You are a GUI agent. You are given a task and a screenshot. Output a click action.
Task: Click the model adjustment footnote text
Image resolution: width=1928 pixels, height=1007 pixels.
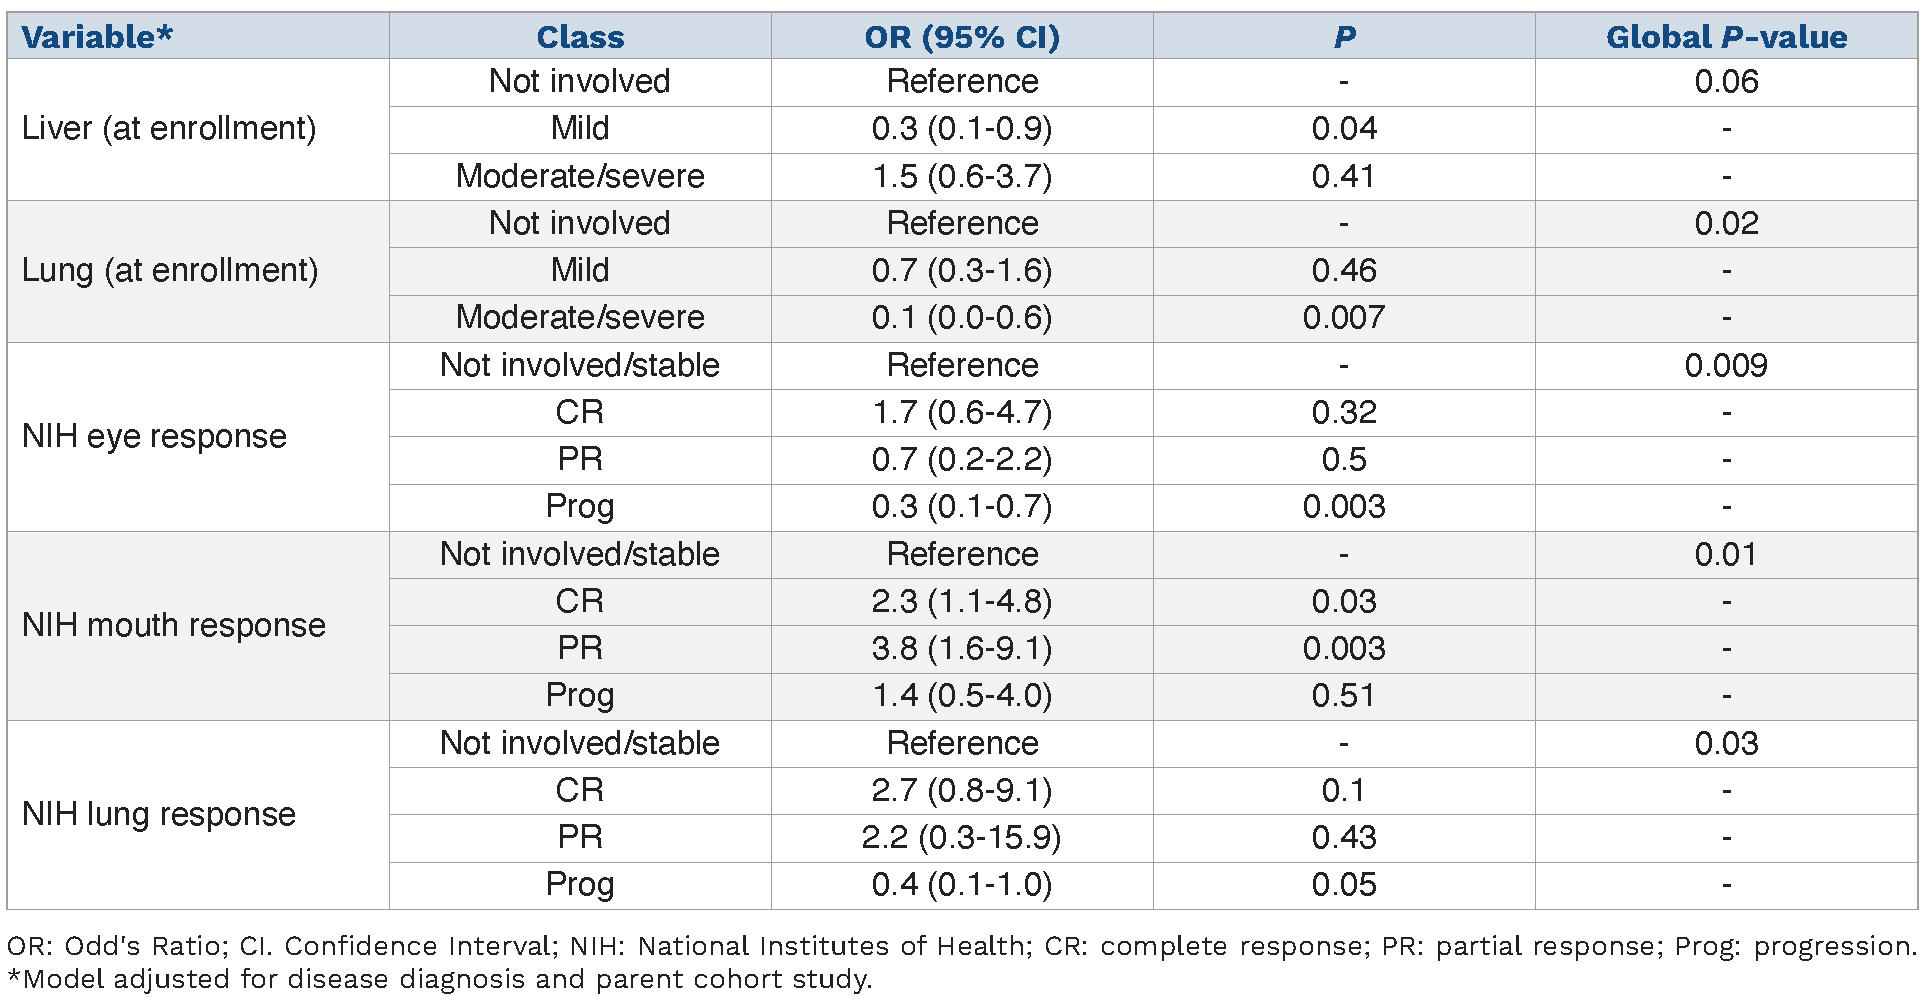tap(440, 979)
